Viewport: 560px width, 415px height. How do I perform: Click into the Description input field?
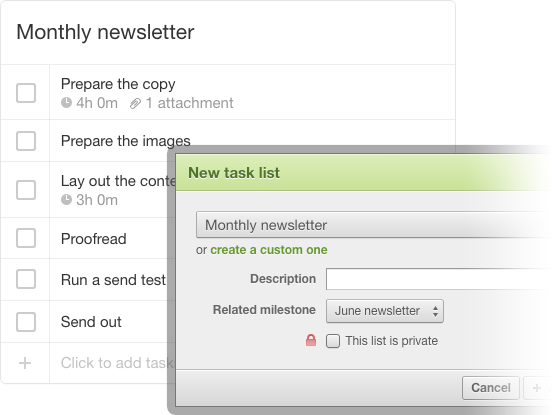click(438, 279)
